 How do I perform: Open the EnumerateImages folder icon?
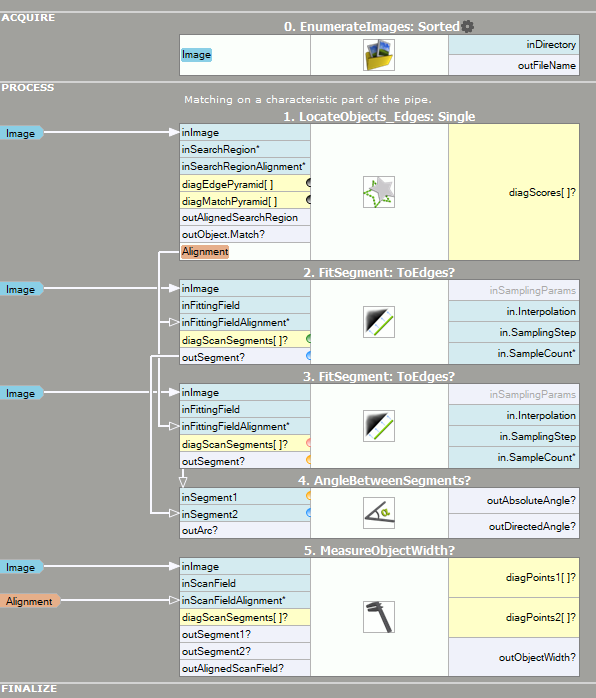pos(379,55)
